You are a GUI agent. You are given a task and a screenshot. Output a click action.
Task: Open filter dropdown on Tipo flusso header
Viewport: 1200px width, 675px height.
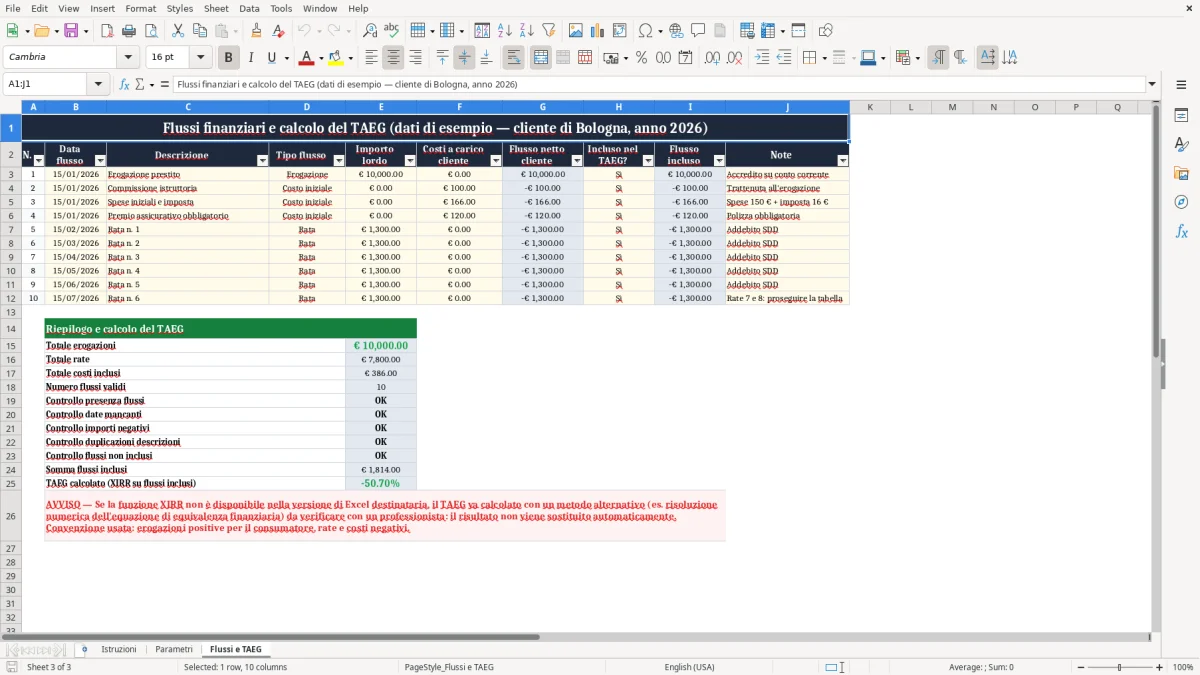pos(339,161)
